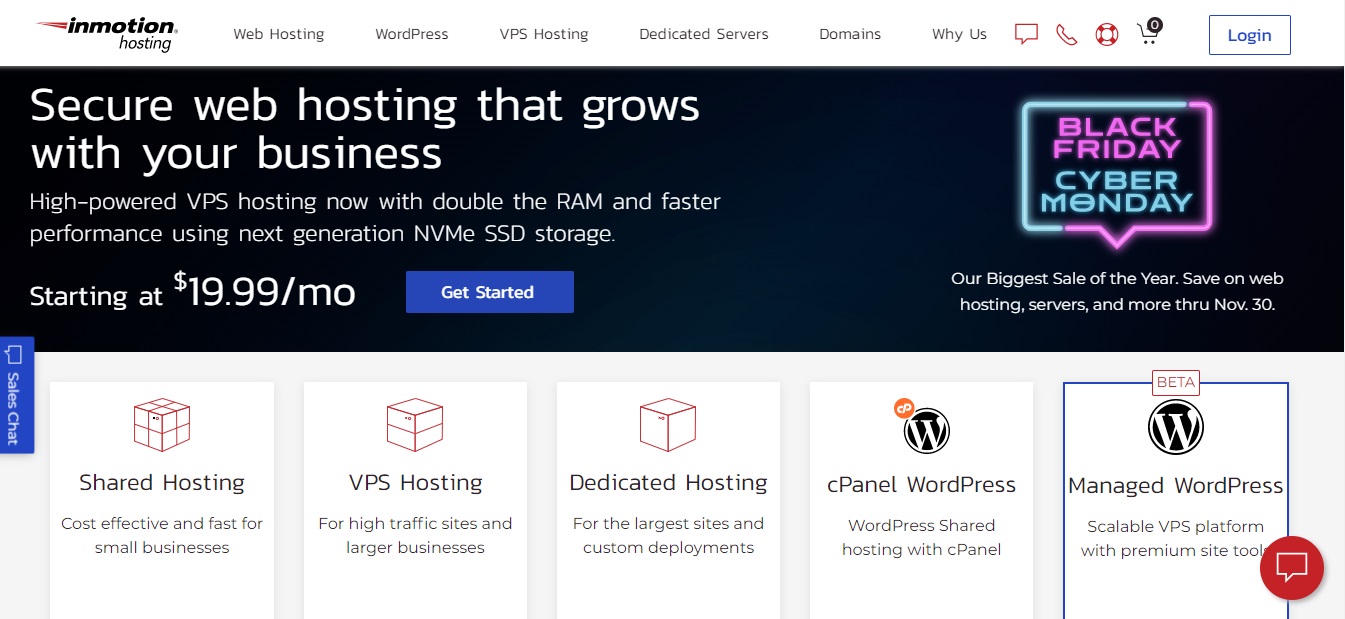This screenshot has width=1345, height=619.
Task: Open the chat bubble icon in header
Action: tap(1026, 34)
